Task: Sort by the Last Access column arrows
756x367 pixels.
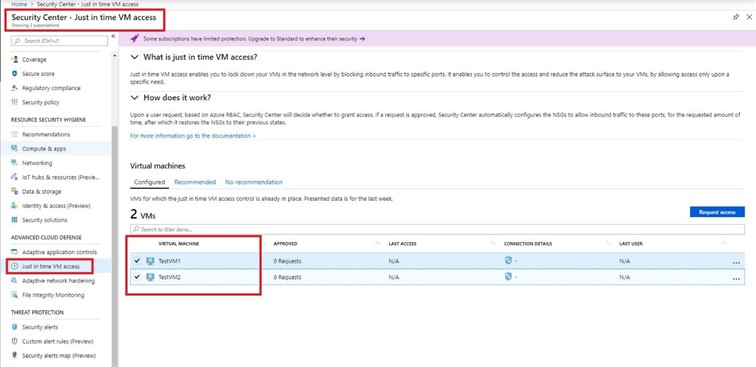Action: point(493,244)
